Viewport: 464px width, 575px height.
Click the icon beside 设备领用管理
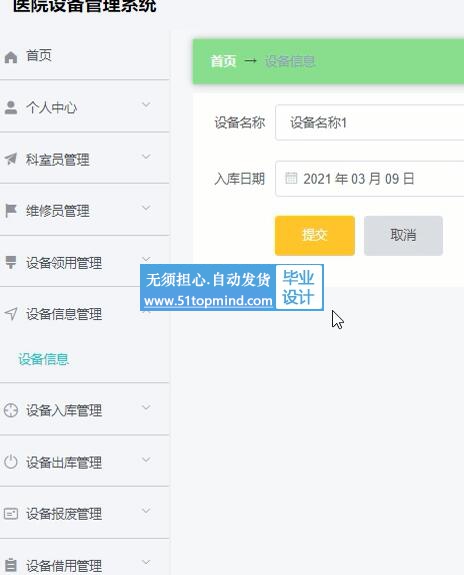(11, 262)
